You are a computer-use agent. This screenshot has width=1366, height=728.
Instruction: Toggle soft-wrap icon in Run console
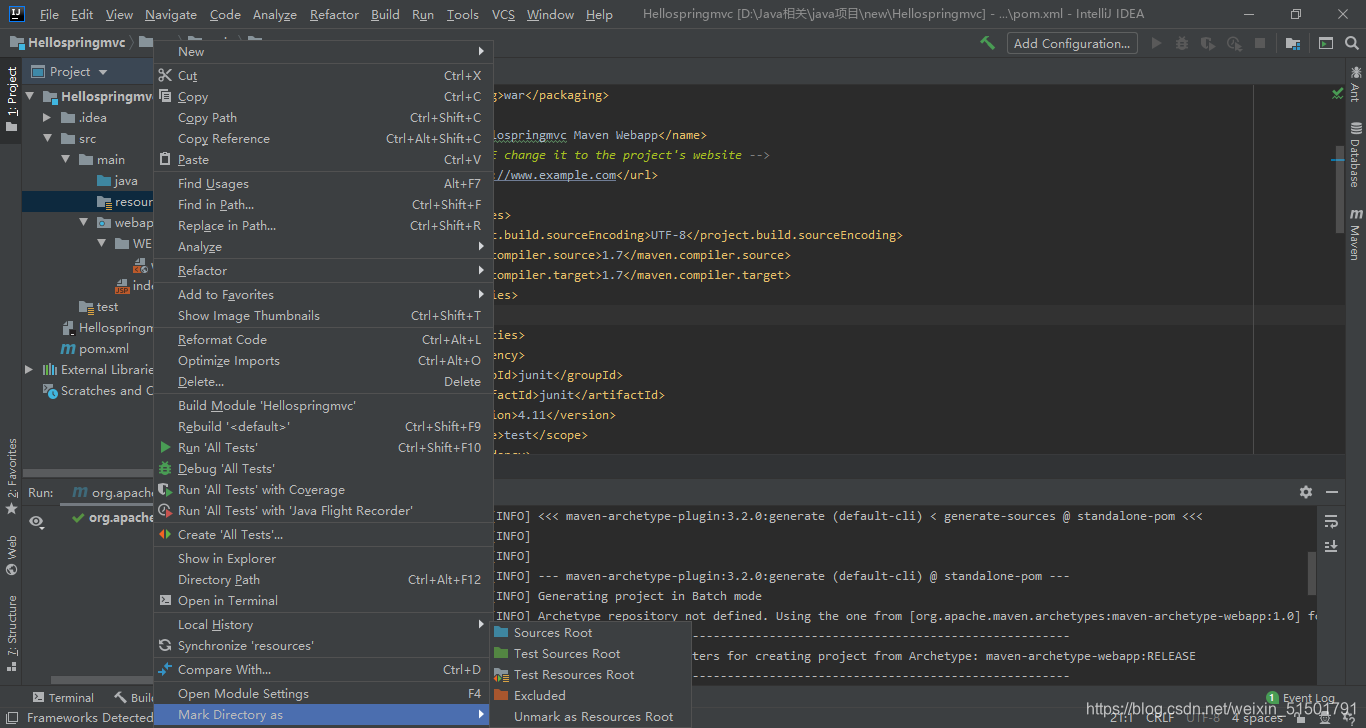(1330, 521)
